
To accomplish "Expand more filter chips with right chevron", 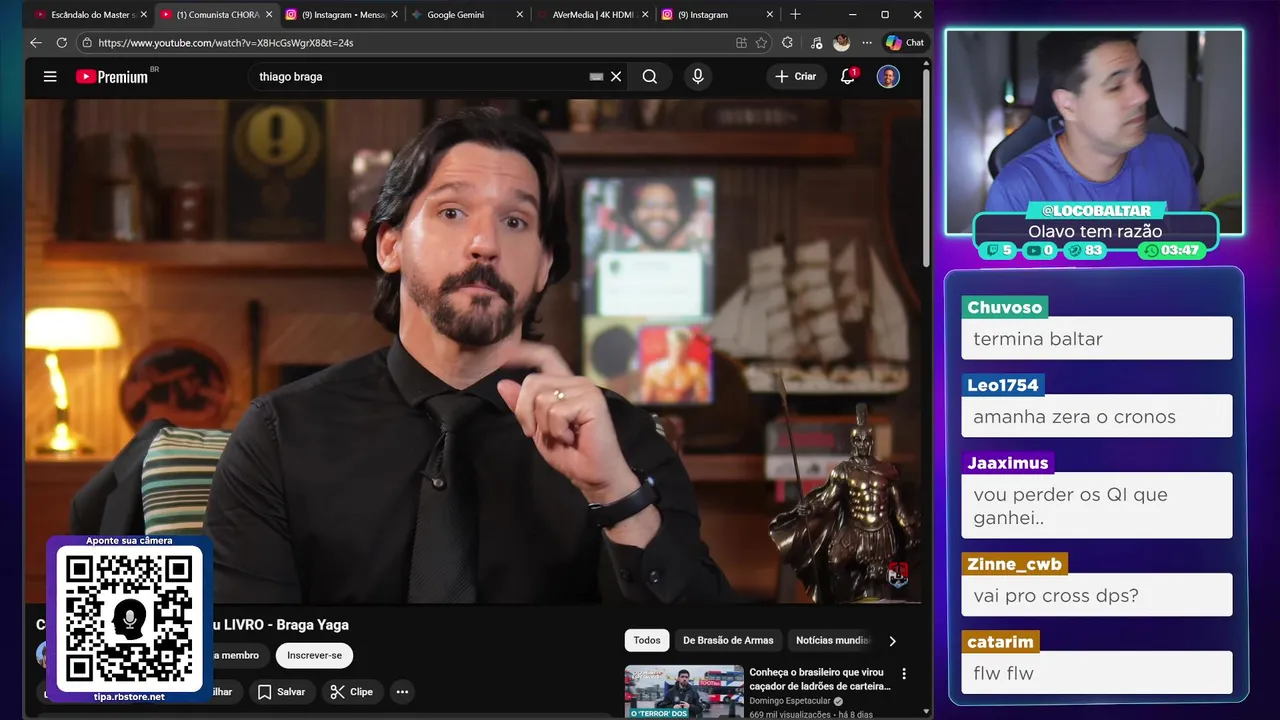I will click(x=892, y=641).
